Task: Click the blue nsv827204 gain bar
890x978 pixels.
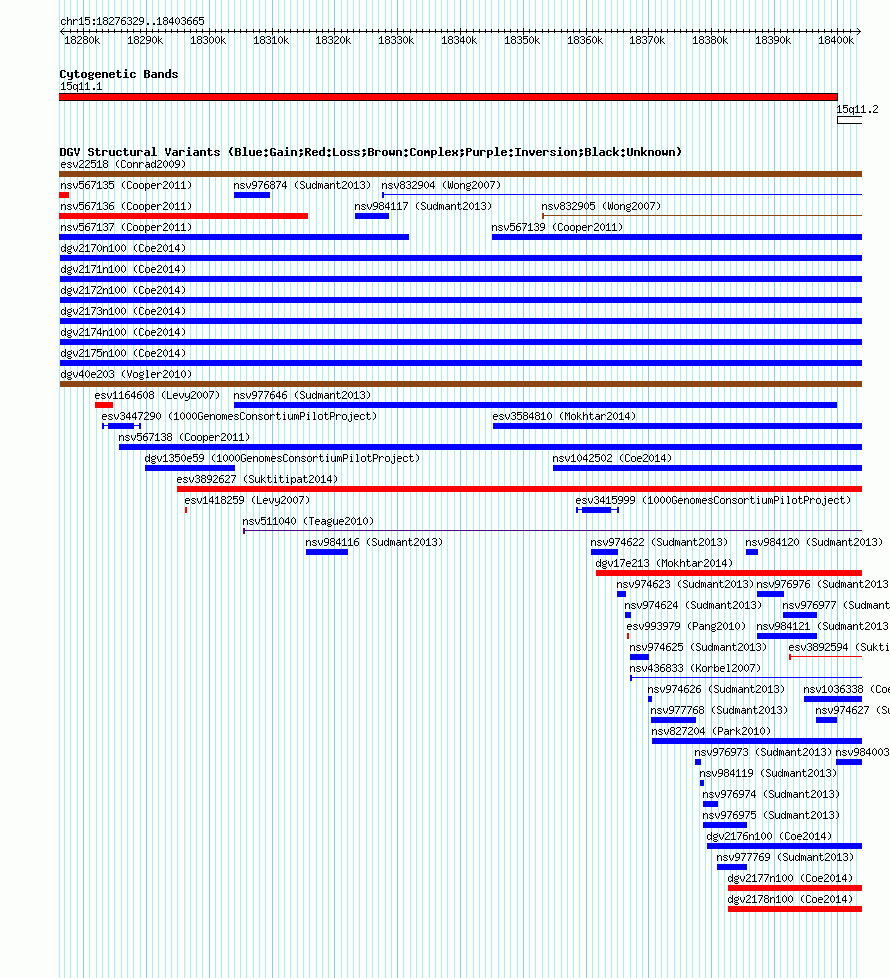Action: [x=757, y=741]
